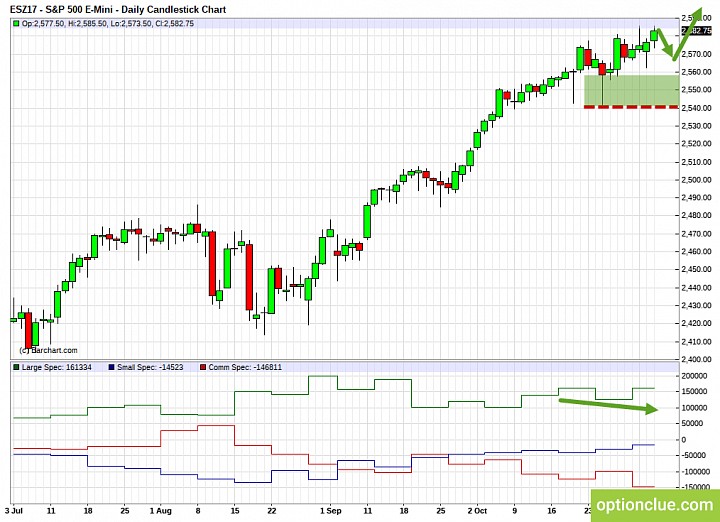The width and height of the screenshot is (720, 522).
Task: Click the '15' date label in August
Action: click(235, 511)
